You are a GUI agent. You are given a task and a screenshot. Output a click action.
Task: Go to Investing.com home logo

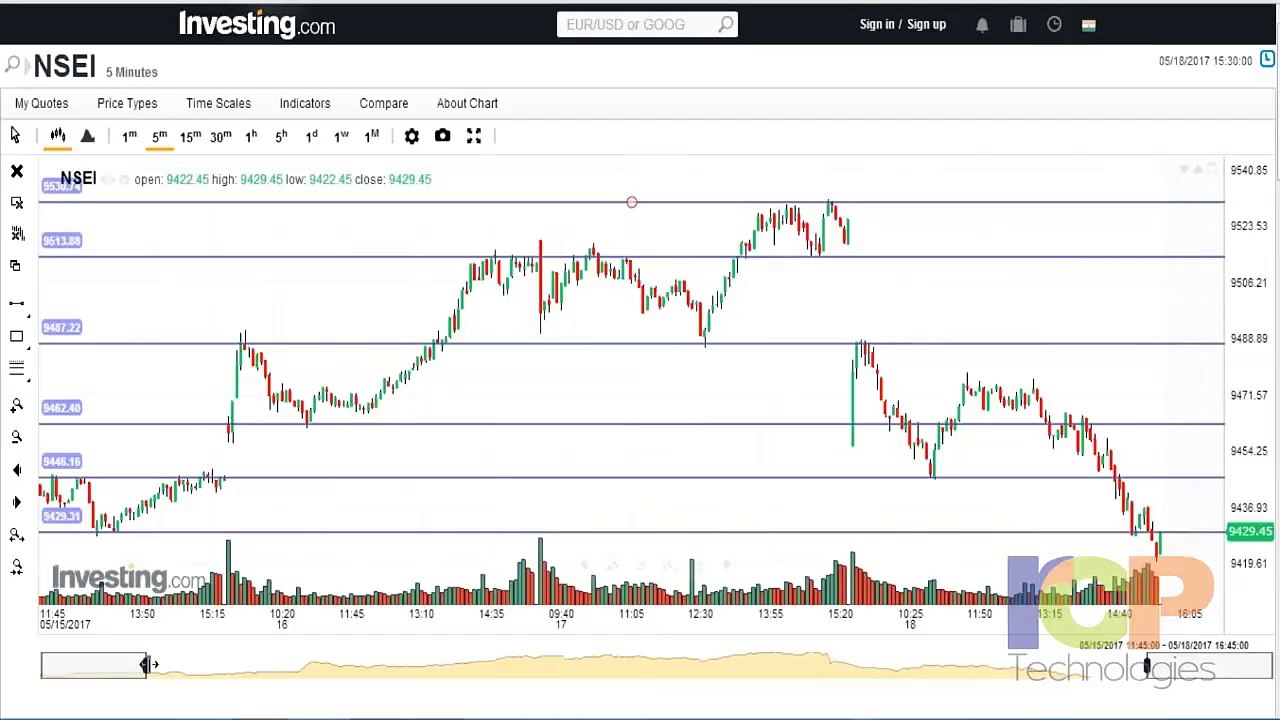coord(257,24)
